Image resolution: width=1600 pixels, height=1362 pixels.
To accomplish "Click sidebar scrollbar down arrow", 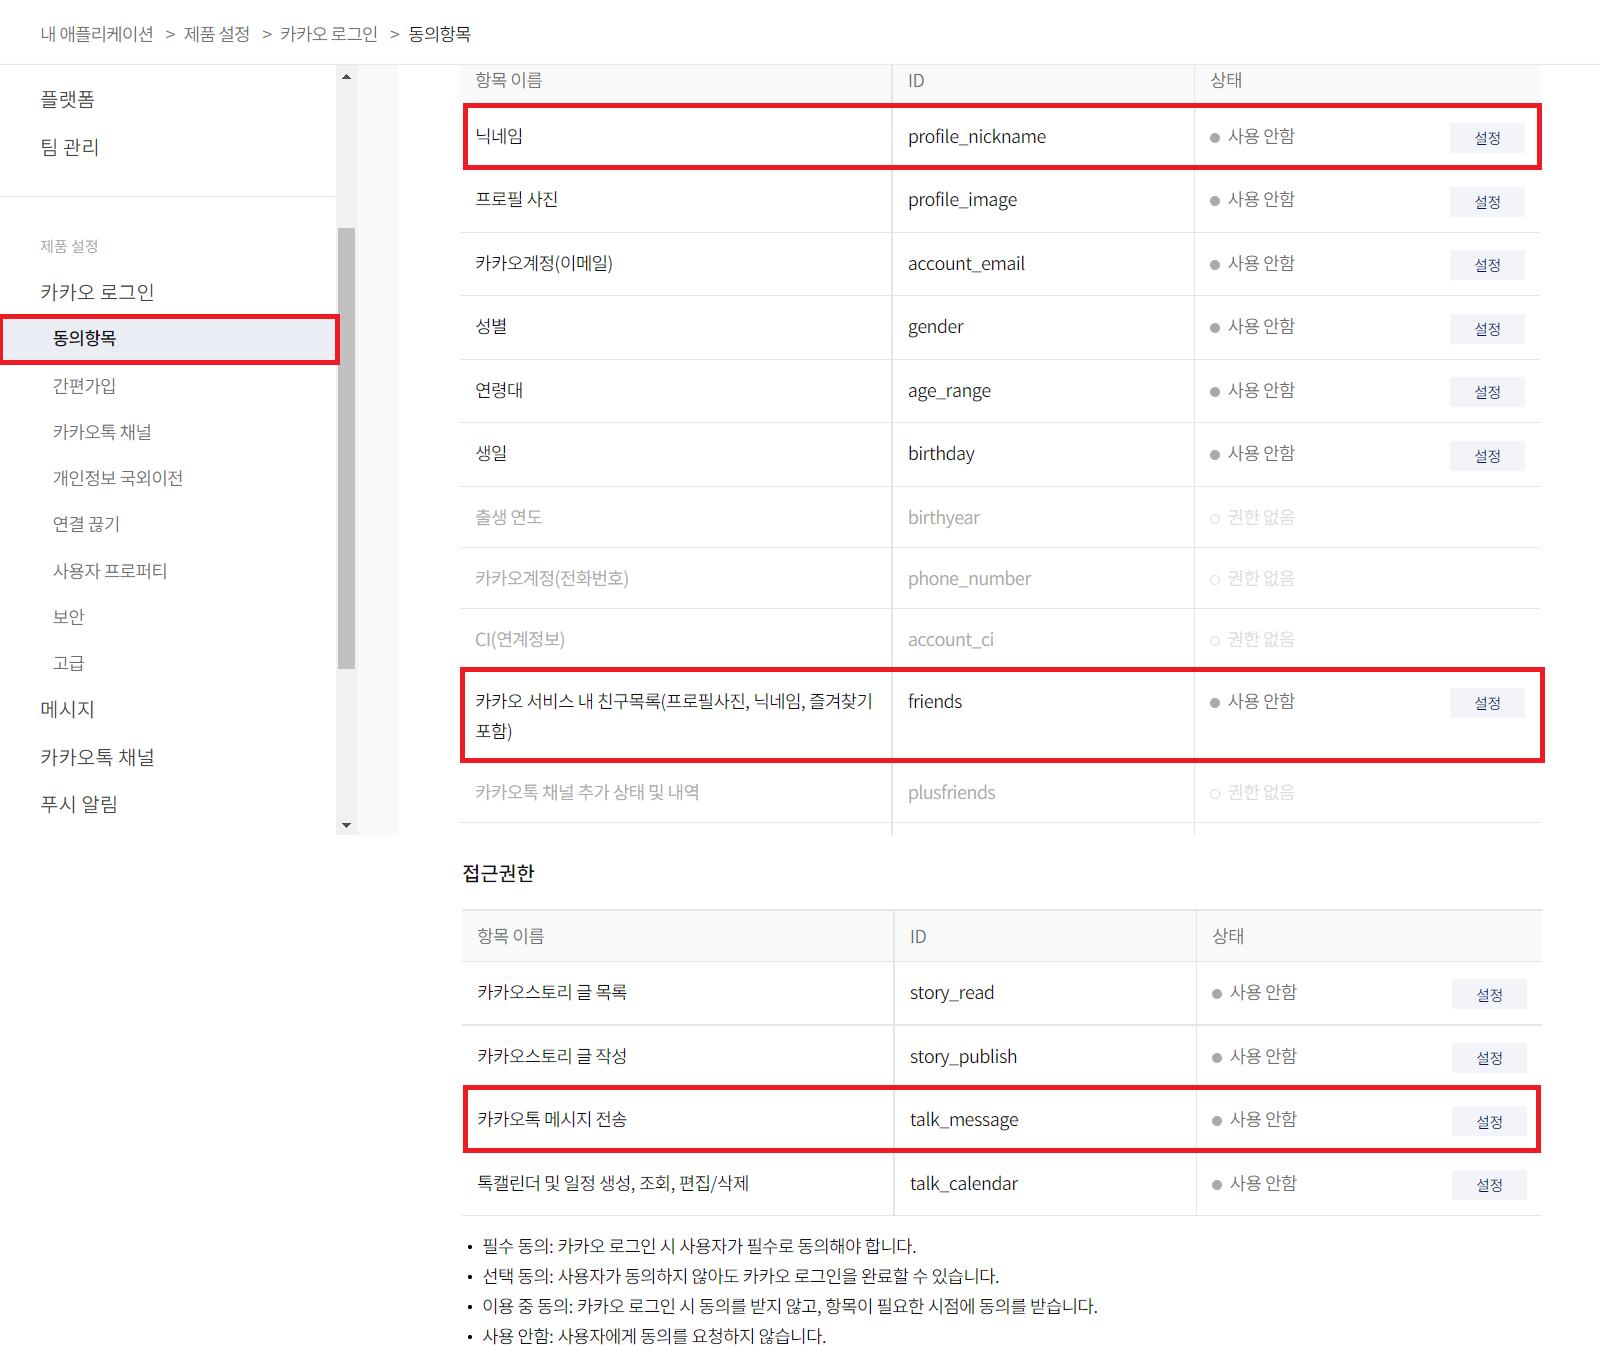I will tap(346, 825).
